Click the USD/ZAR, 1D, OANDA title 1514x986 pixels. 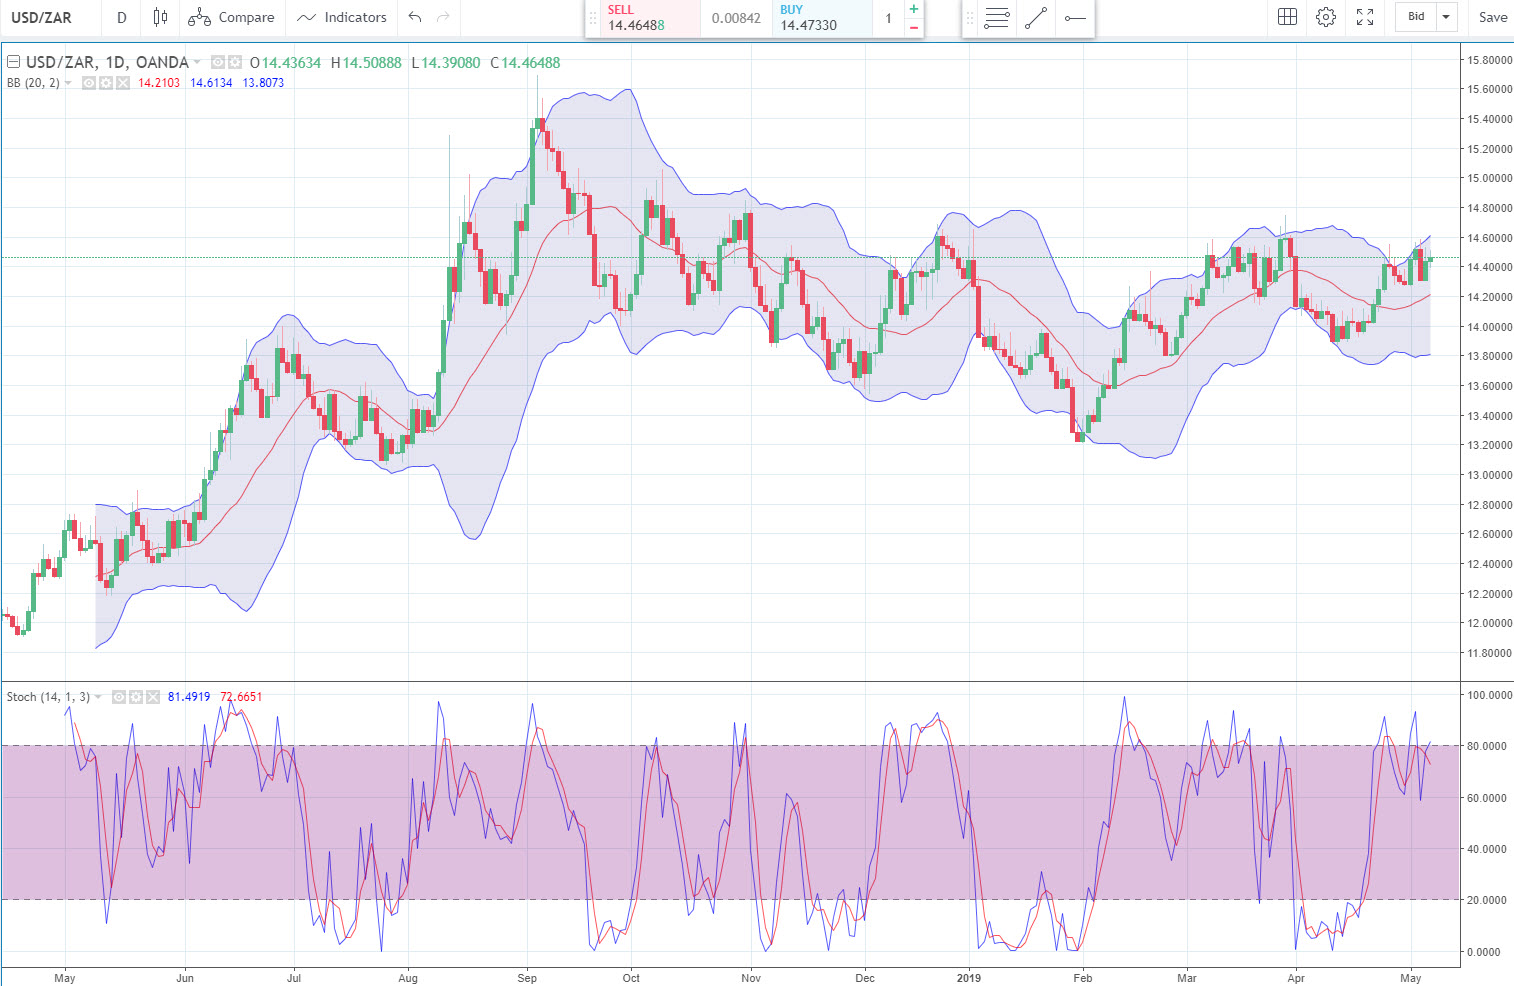click(107, 62)
